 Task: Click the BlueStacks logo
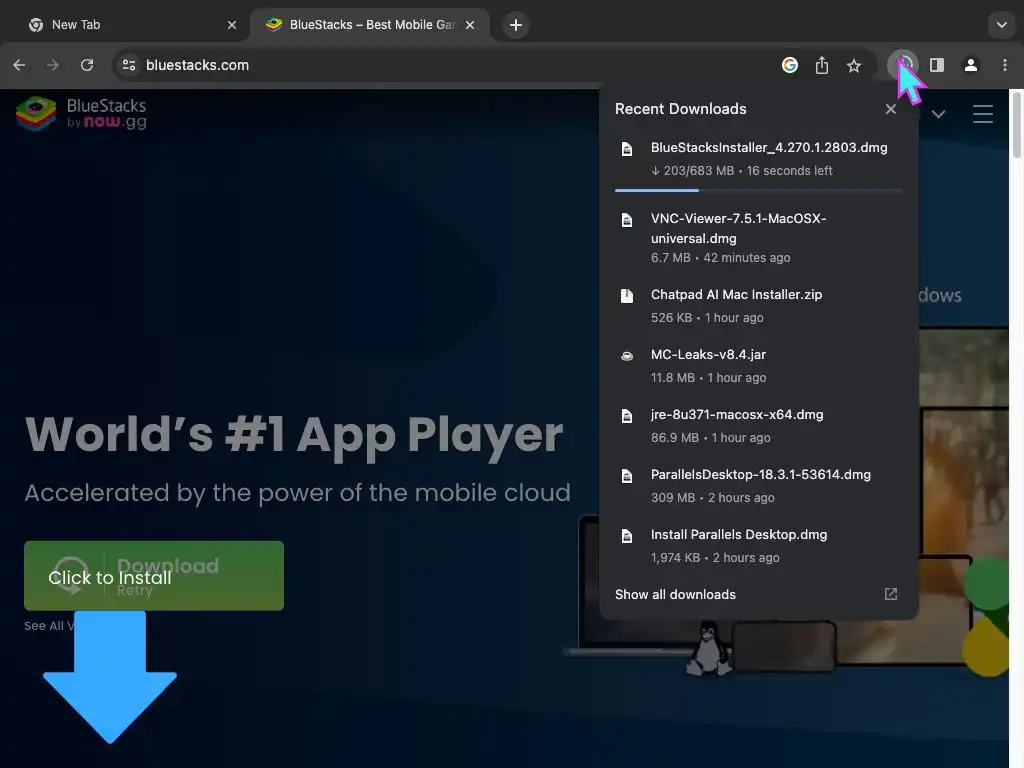[x=82, y=114]
